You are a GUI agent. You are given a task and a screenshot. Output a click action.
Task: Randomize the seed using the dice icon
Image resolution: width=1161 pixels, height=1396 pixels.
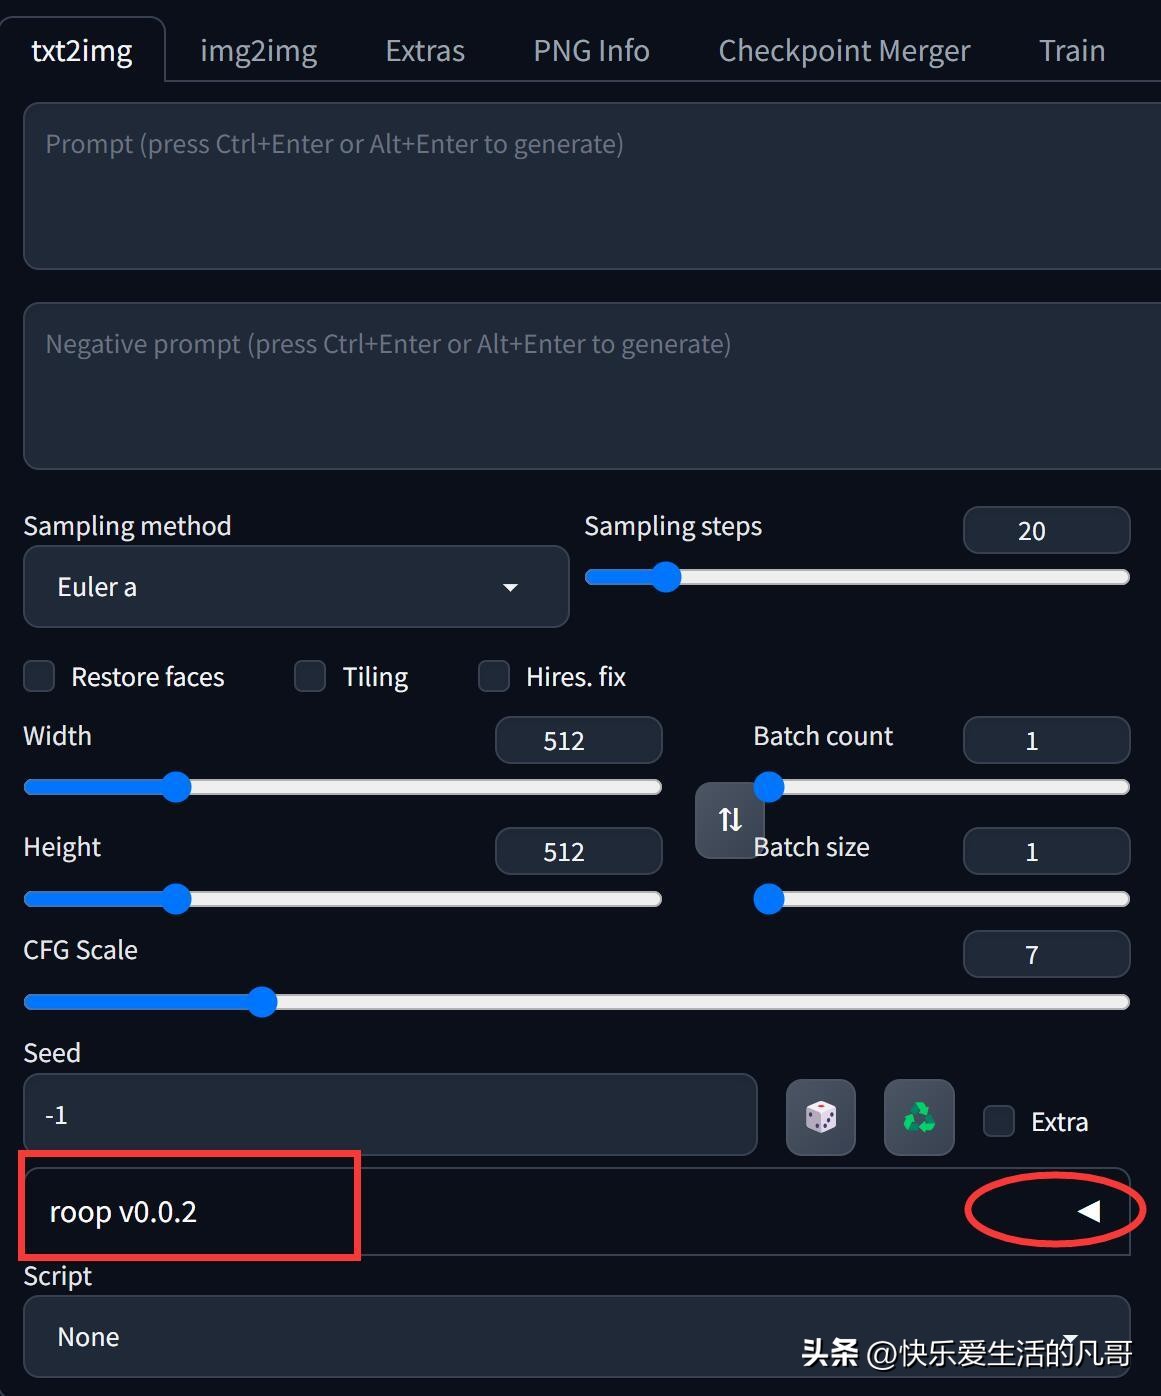[819, 1116]
